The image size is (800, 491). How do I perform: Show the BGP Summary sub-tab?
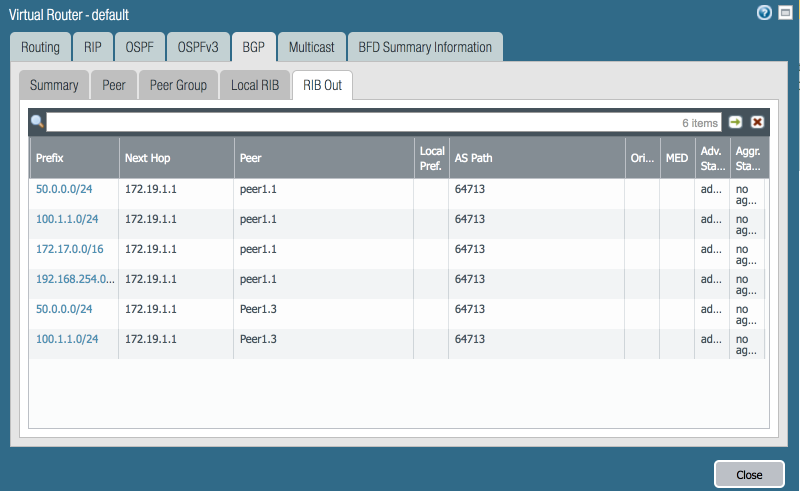coord(54,85)
